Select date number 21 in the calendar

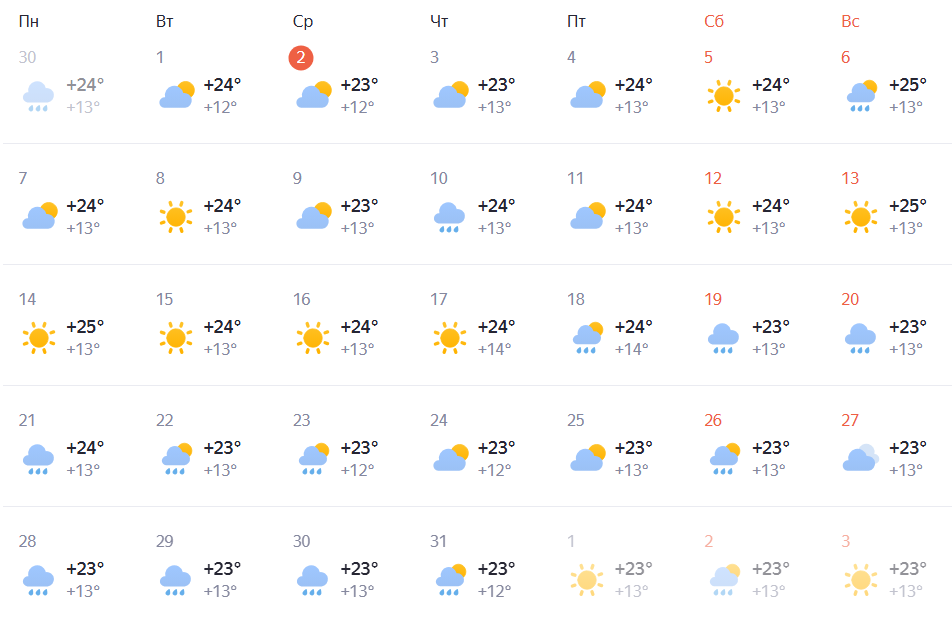point(27,420)
